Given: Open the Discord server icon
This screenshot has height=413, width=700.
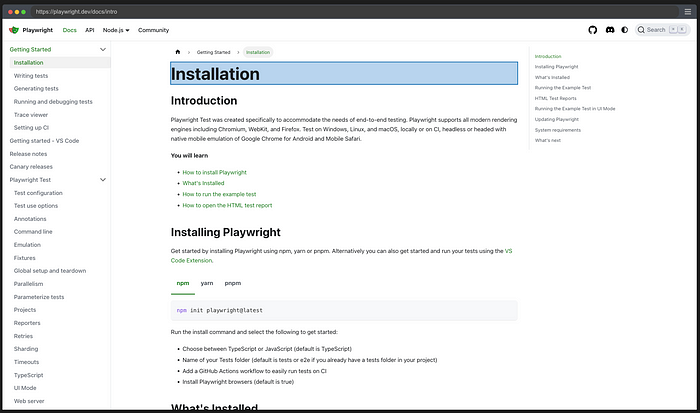Looking at the screenshot, I should pos(610,30).
